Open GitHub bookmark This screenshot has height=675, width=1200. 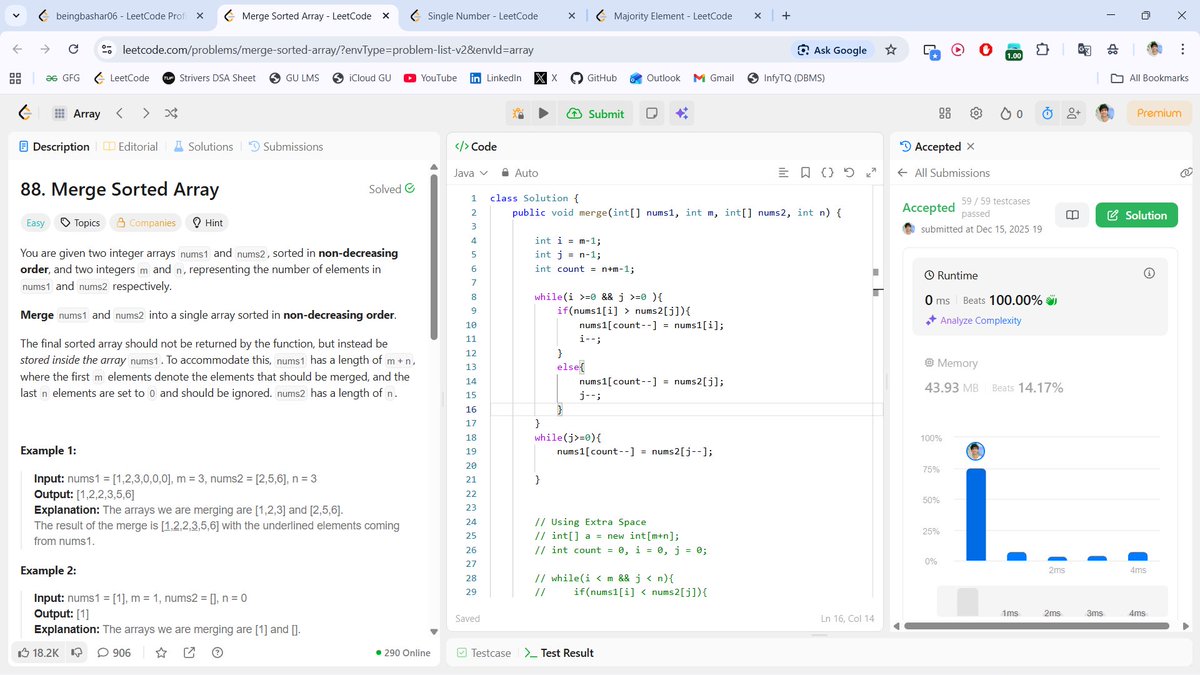(593, 78)
